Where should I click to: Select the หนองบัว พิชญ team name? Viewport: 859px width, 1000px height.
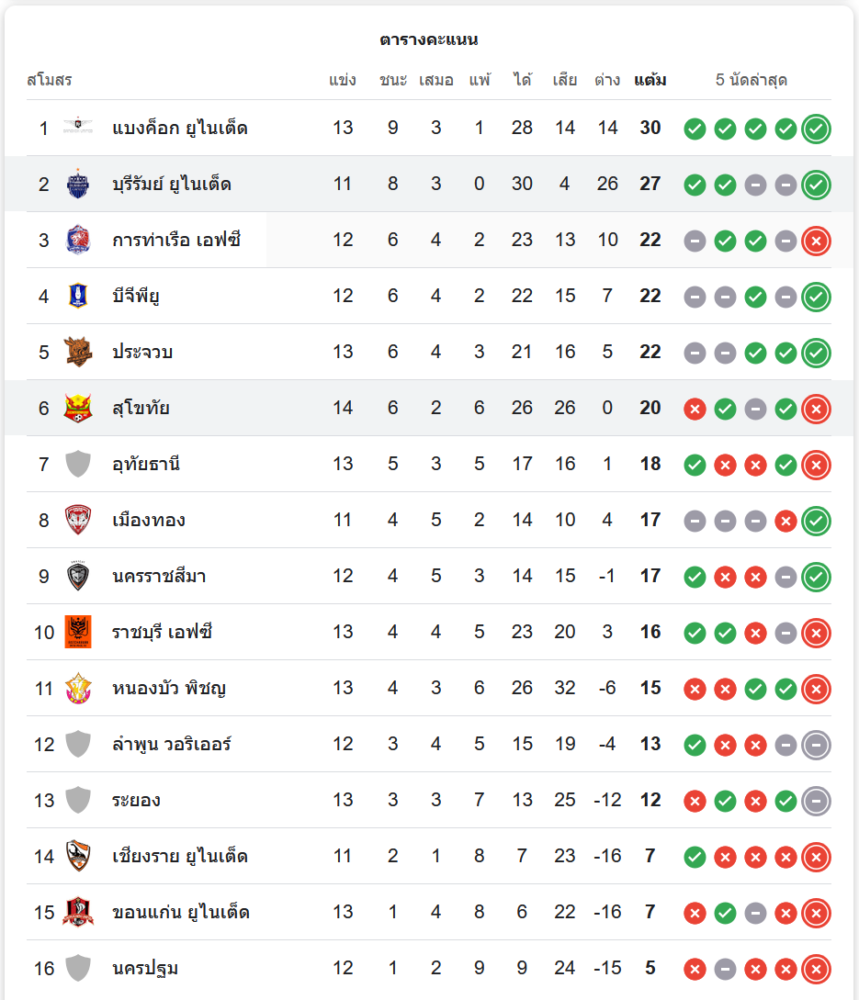[169, 688]
